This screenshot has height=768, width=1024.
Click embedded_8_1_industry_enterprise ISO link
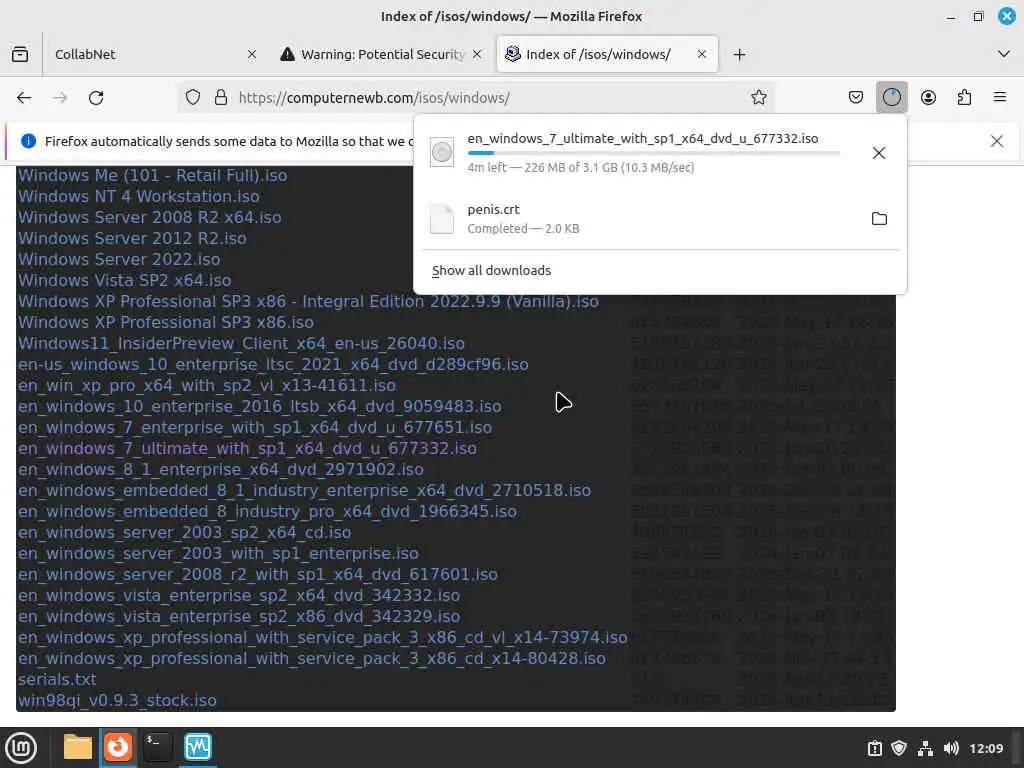pos(304,490)
